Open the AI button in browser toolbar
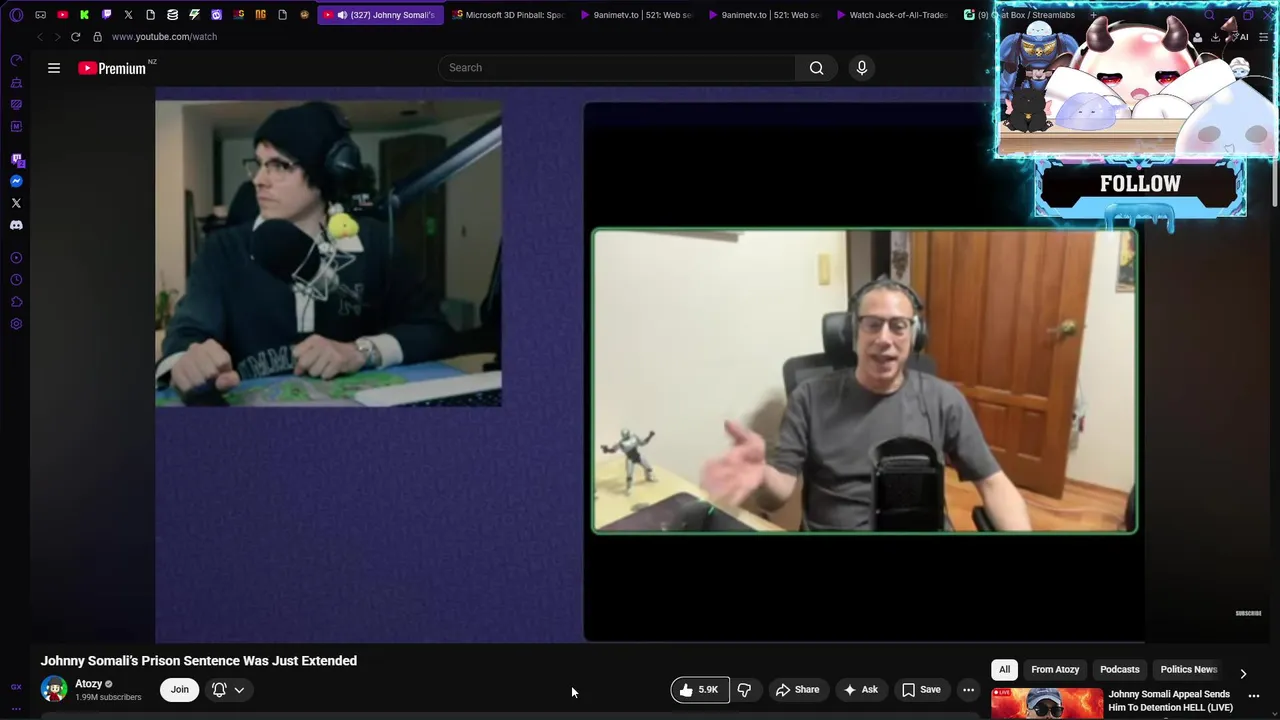 [x=1241, y=37]
